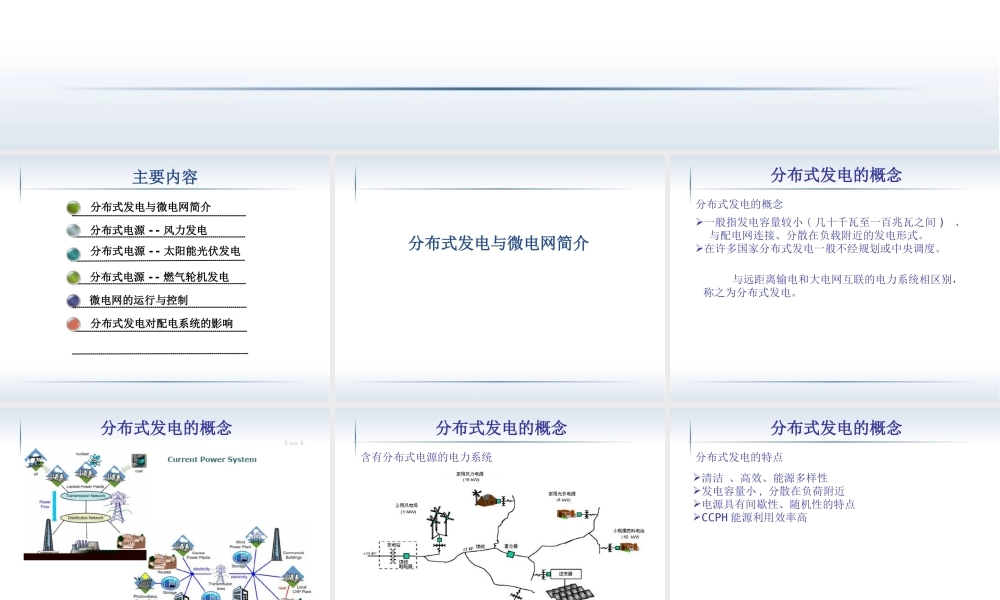Select the 分布式发电的特点 heading text
The width and height of the screenshot is (1000, 600).
739,457
